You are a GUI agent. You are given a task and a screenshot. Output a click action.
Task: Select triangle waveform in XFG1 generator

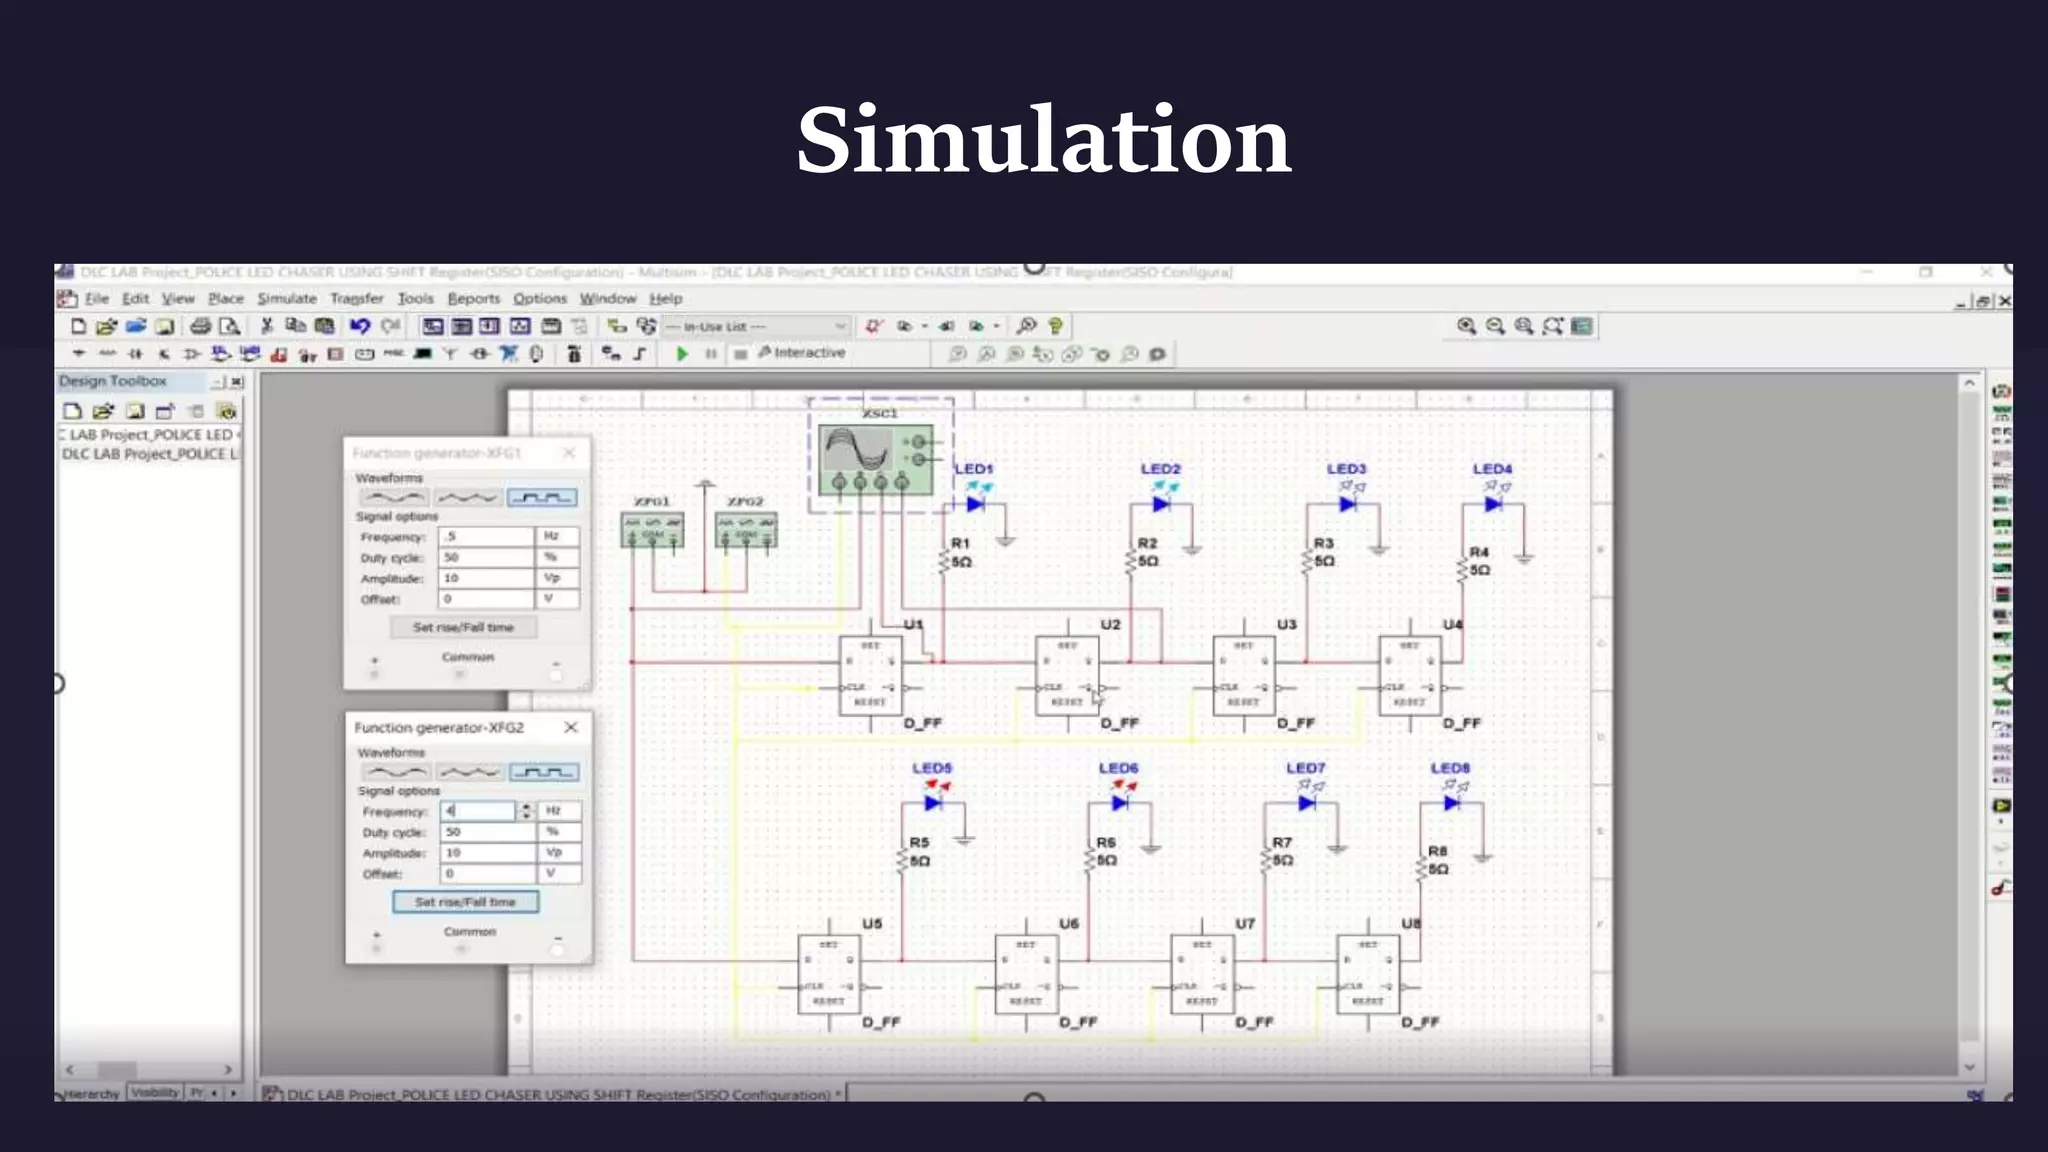tap(467, 497)
